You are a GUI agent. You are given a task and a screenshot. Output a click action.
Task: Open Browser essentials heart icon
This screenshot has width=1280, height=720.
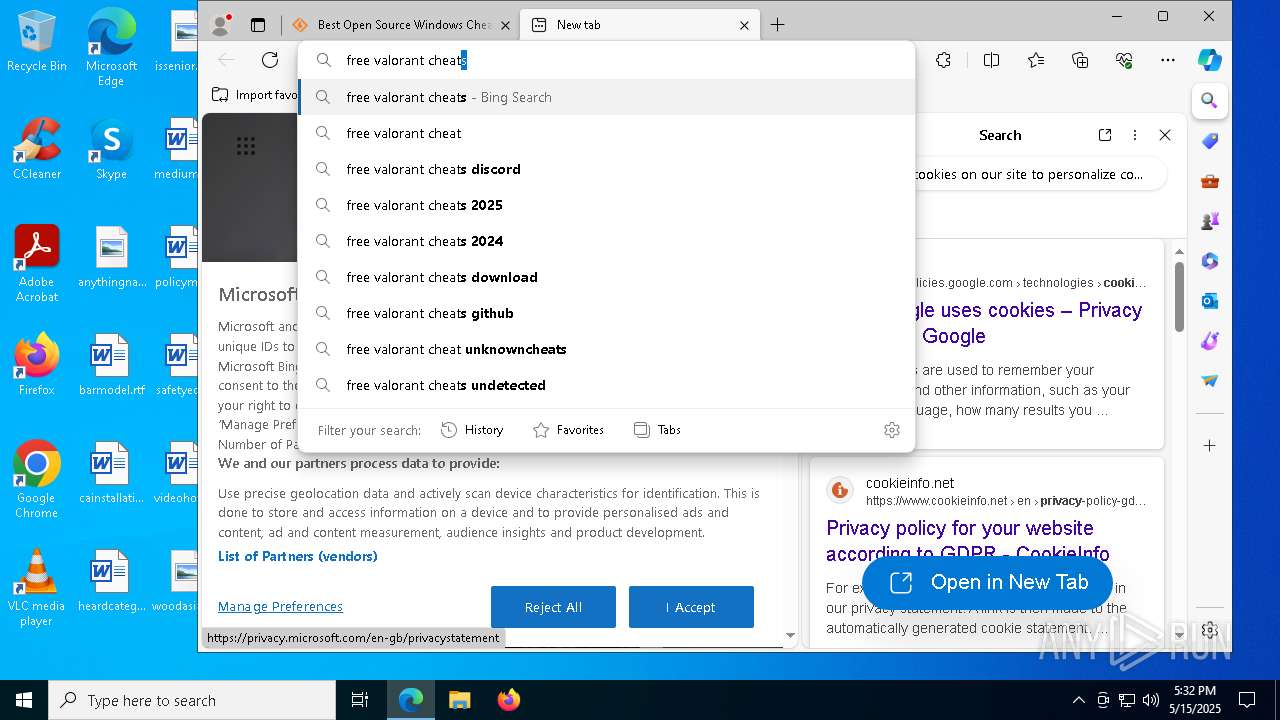click(x=1124, y=60)
